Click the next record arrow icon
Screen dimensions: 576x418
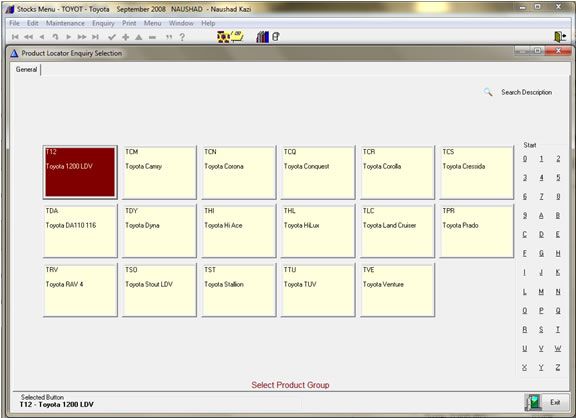click(x=68, y=37)
